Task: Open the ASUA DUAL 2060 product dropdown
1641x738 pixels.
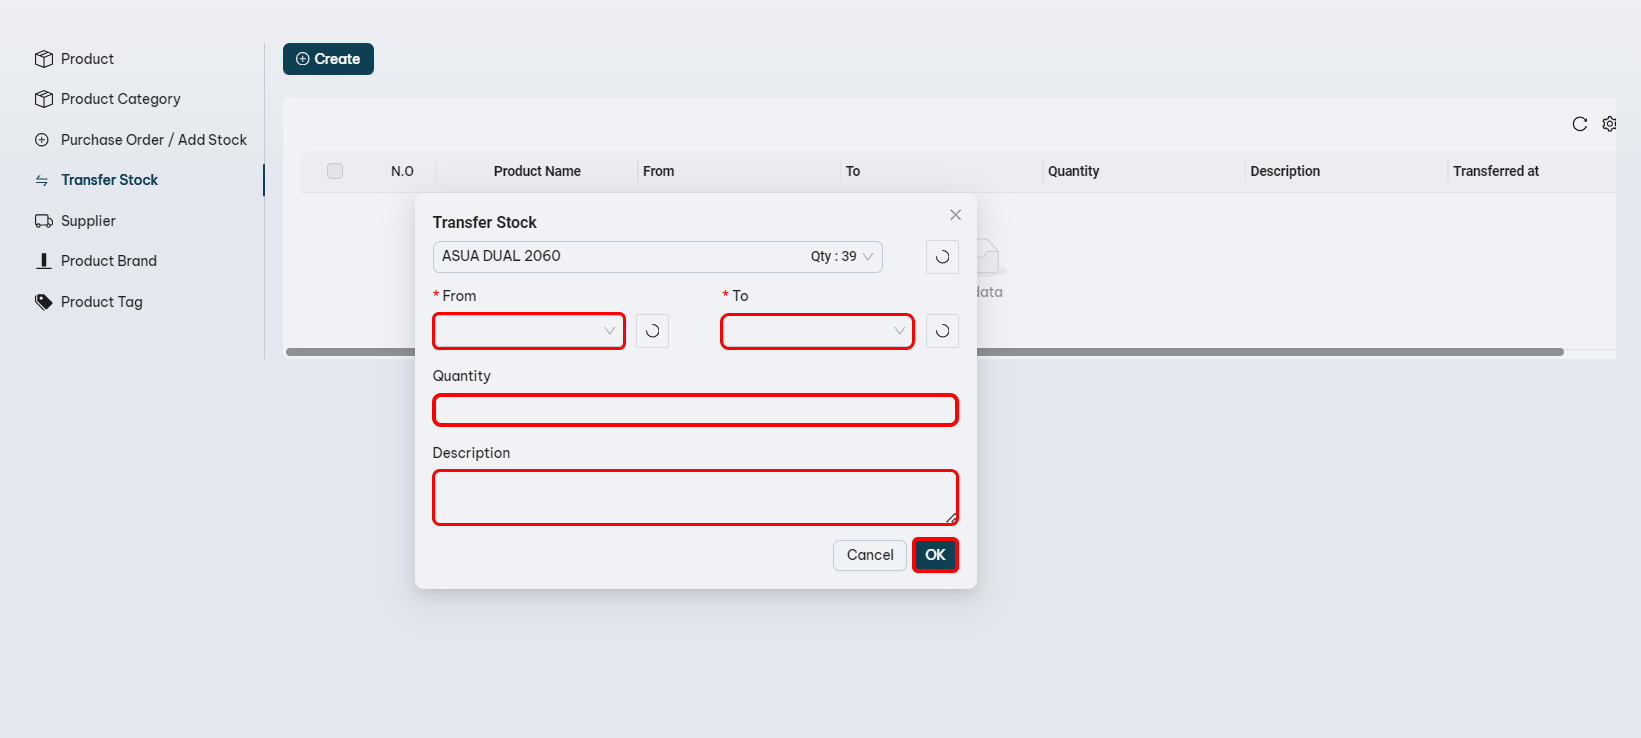Action: point(657,257)
